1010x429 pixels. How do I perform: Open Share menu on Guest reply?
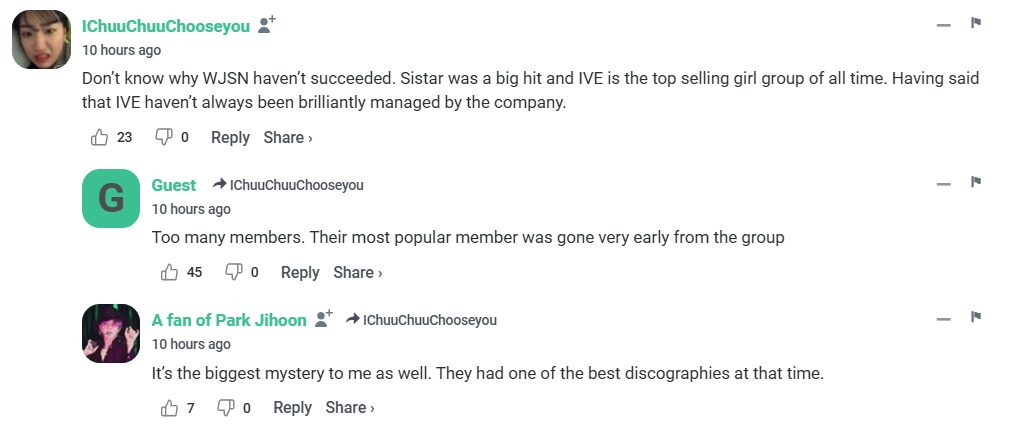tap(357, 272)
